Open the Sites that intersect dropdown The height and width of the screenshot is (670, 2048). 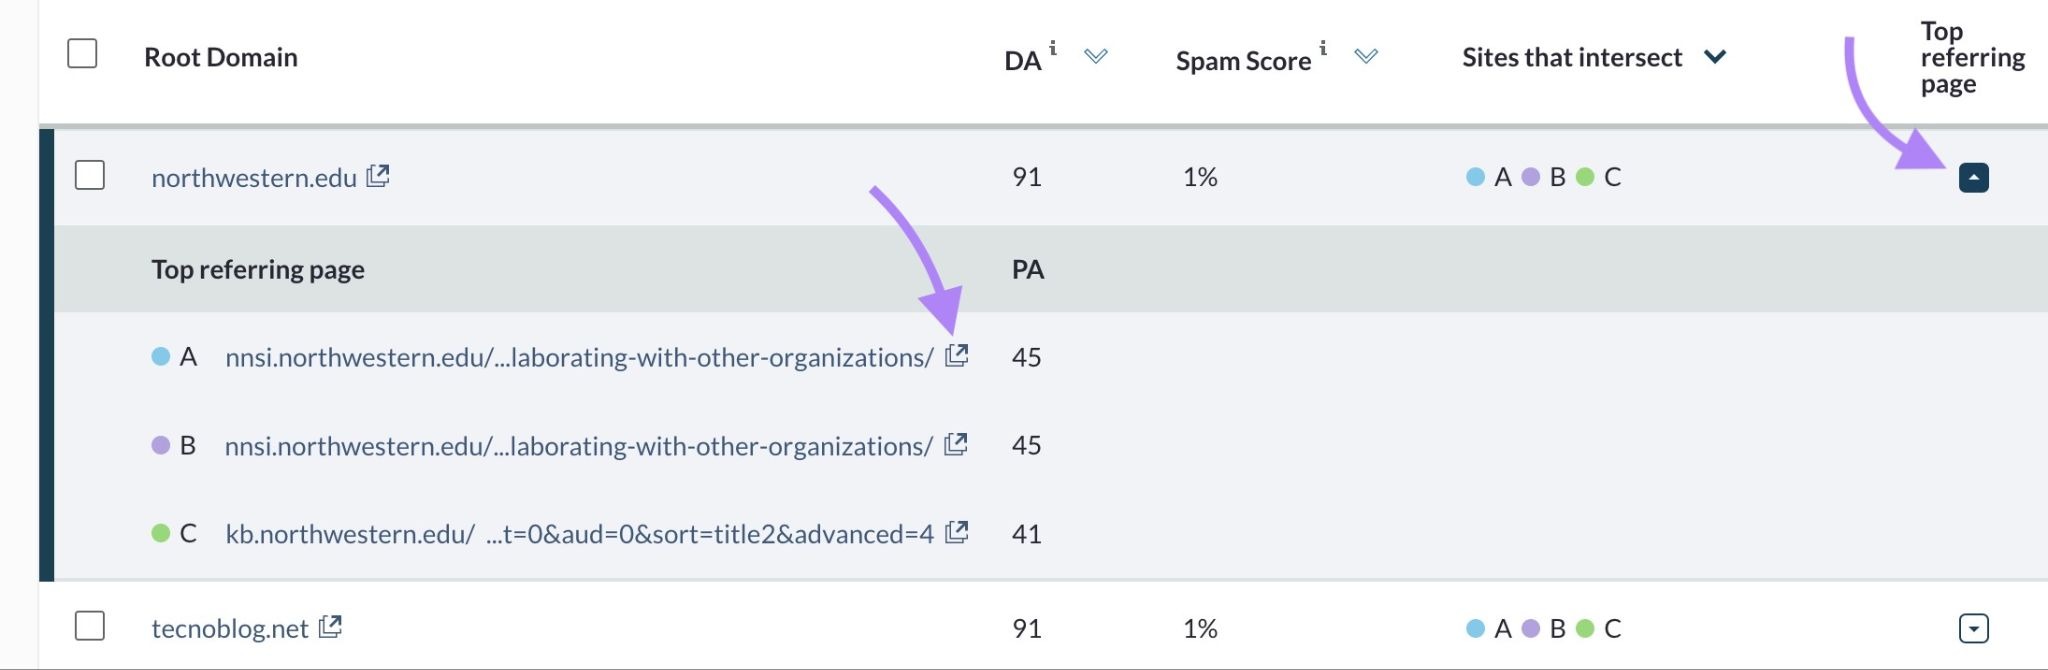click(x=1716, y=57)
